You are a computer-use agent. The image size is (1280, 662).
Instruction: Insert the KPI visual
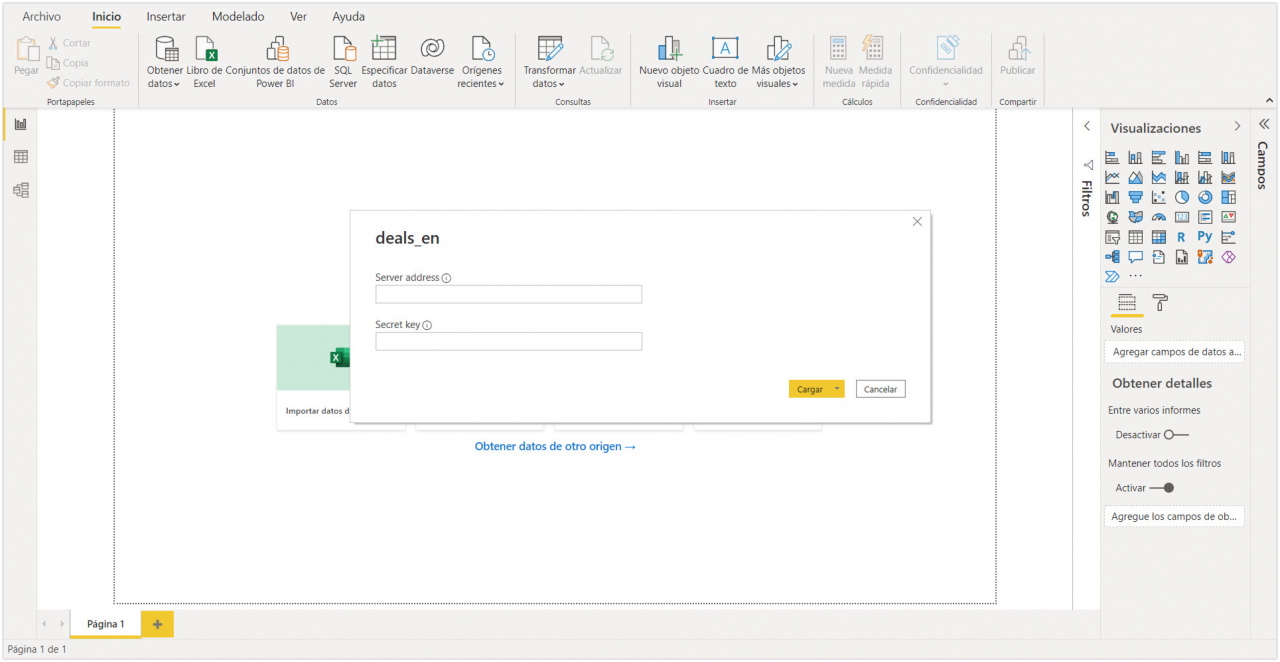point(1229,217)
